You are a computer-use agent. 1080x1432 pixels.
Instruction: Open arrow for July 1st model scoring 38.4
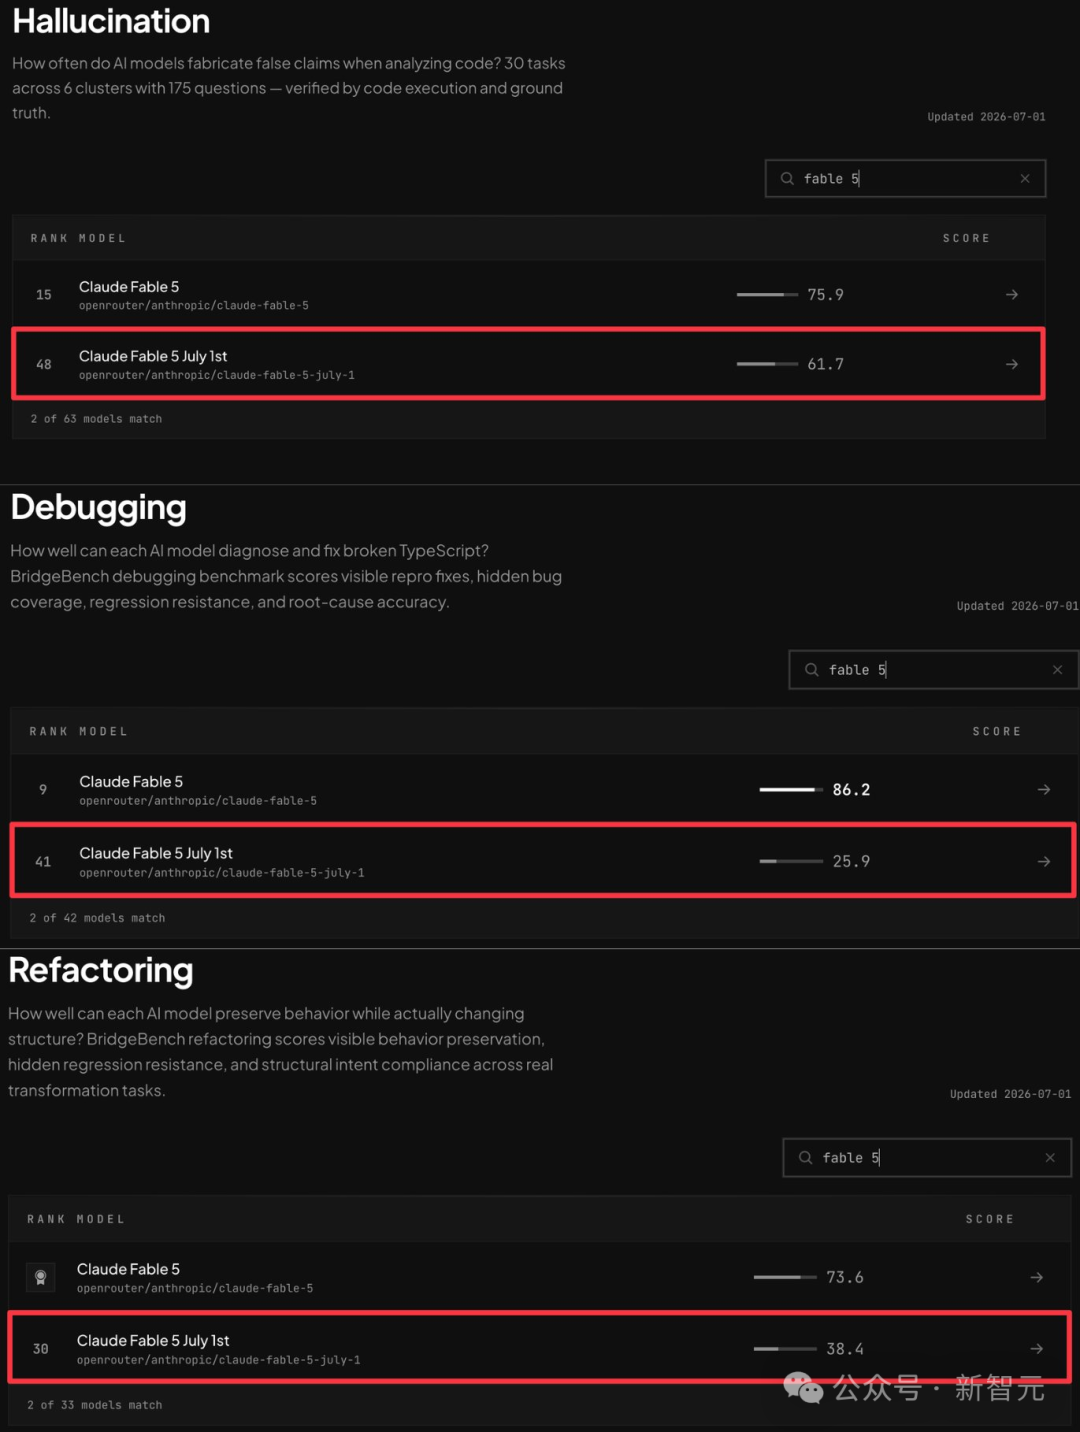pyautogui.click(x=1037, y=1349)
